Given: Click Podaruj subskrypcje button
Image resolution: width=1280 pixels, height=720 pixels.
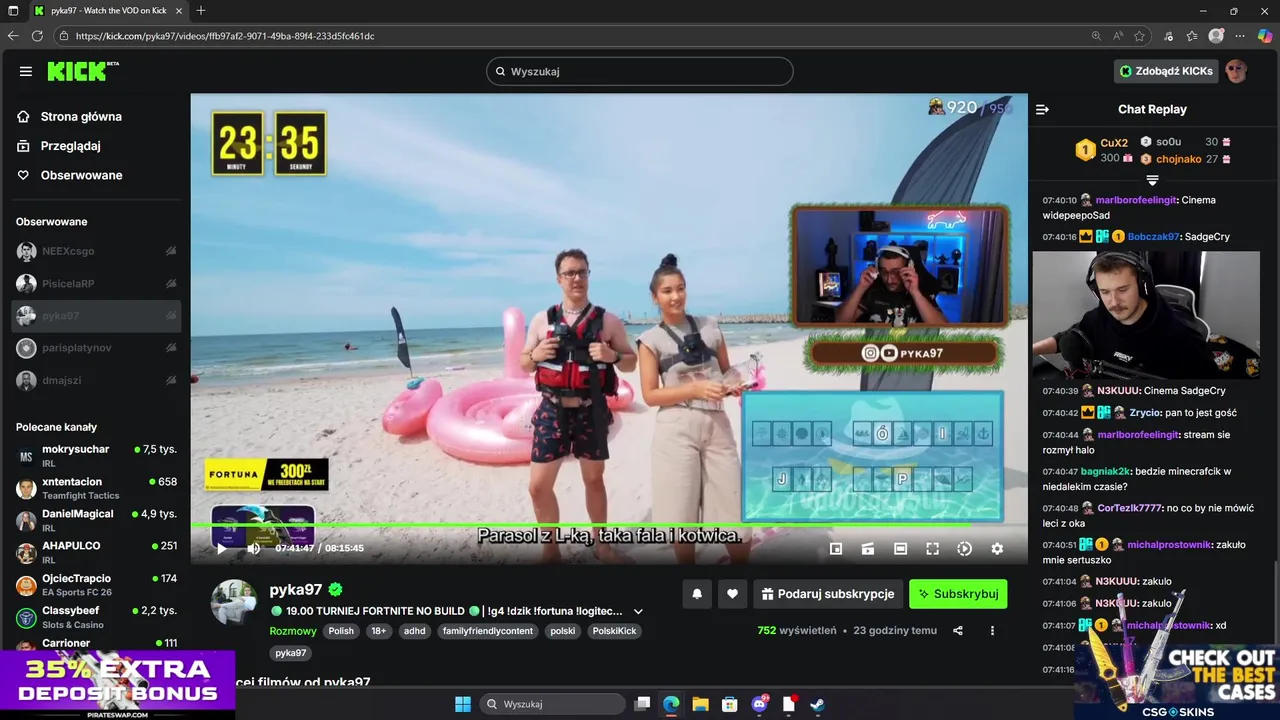Looking at the screenshot, I should pyautogui.click(x=828, y=594).
